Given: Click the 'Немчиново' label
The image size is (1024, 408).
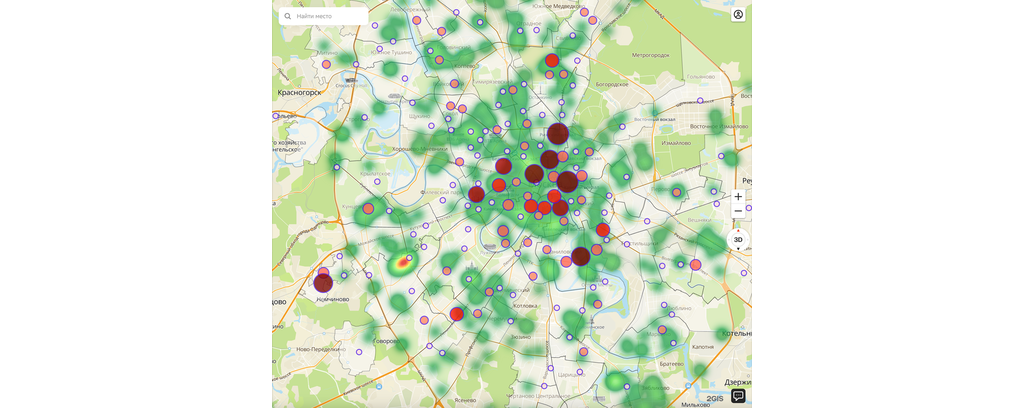Looking at the screenshot, I should [332, 300].
